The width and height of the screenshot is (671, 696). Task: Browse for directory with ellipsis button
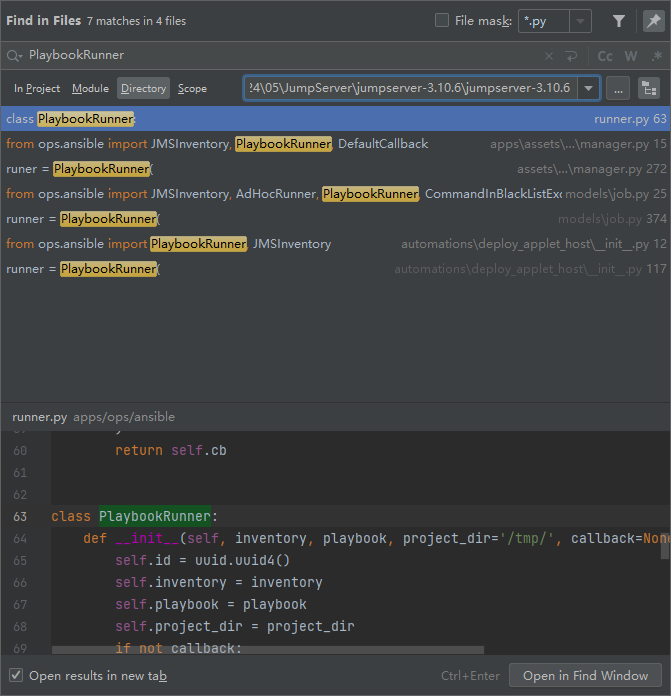(x=618, y=89)
